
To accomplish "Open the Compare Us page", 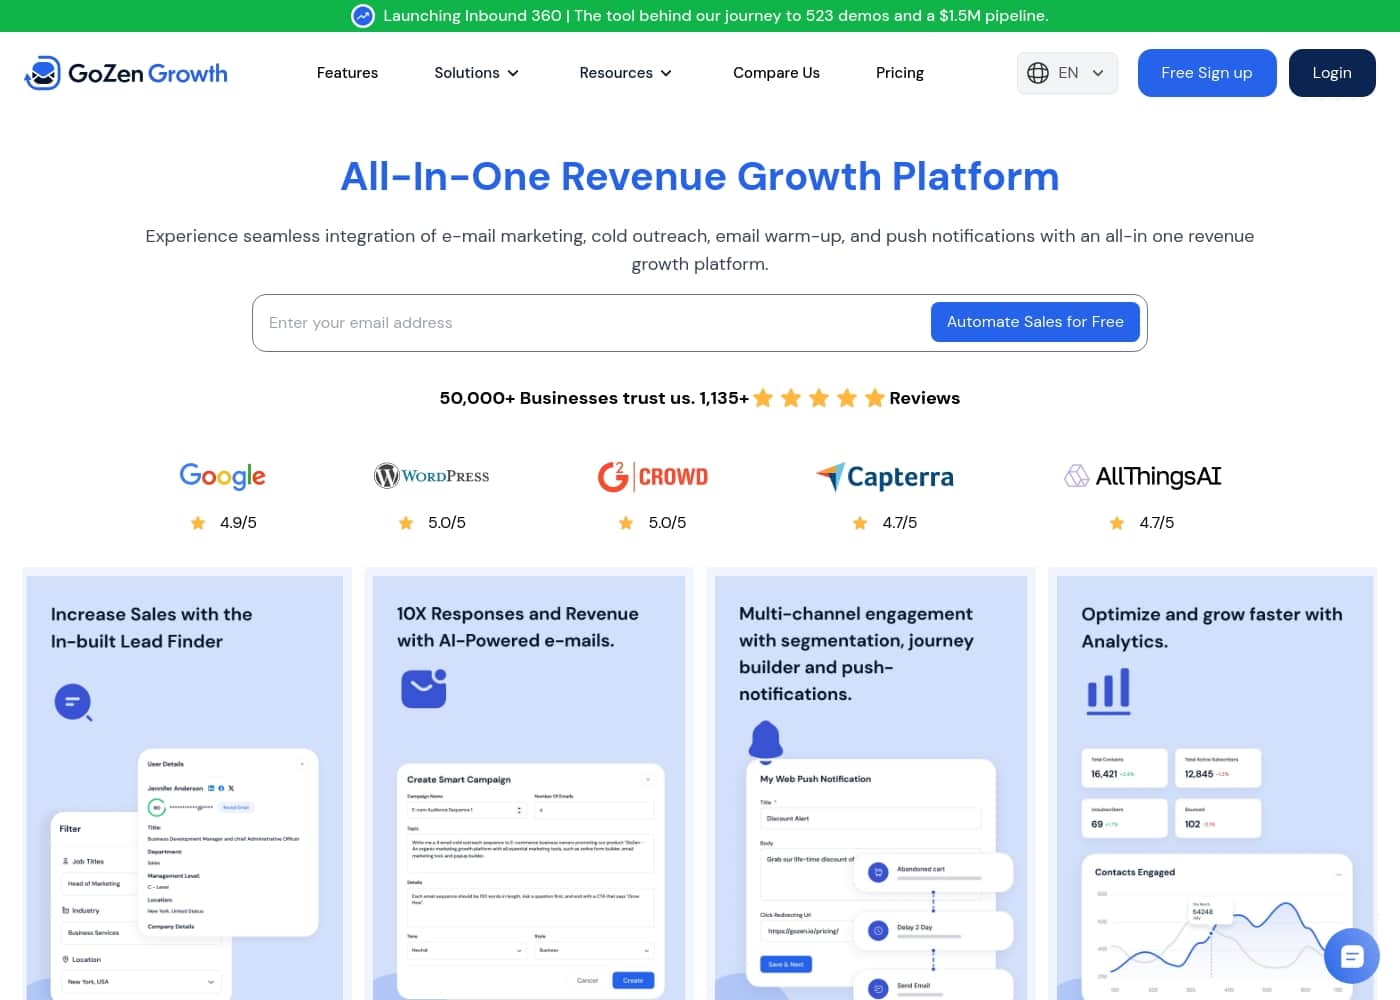I will tap(776, 73).
